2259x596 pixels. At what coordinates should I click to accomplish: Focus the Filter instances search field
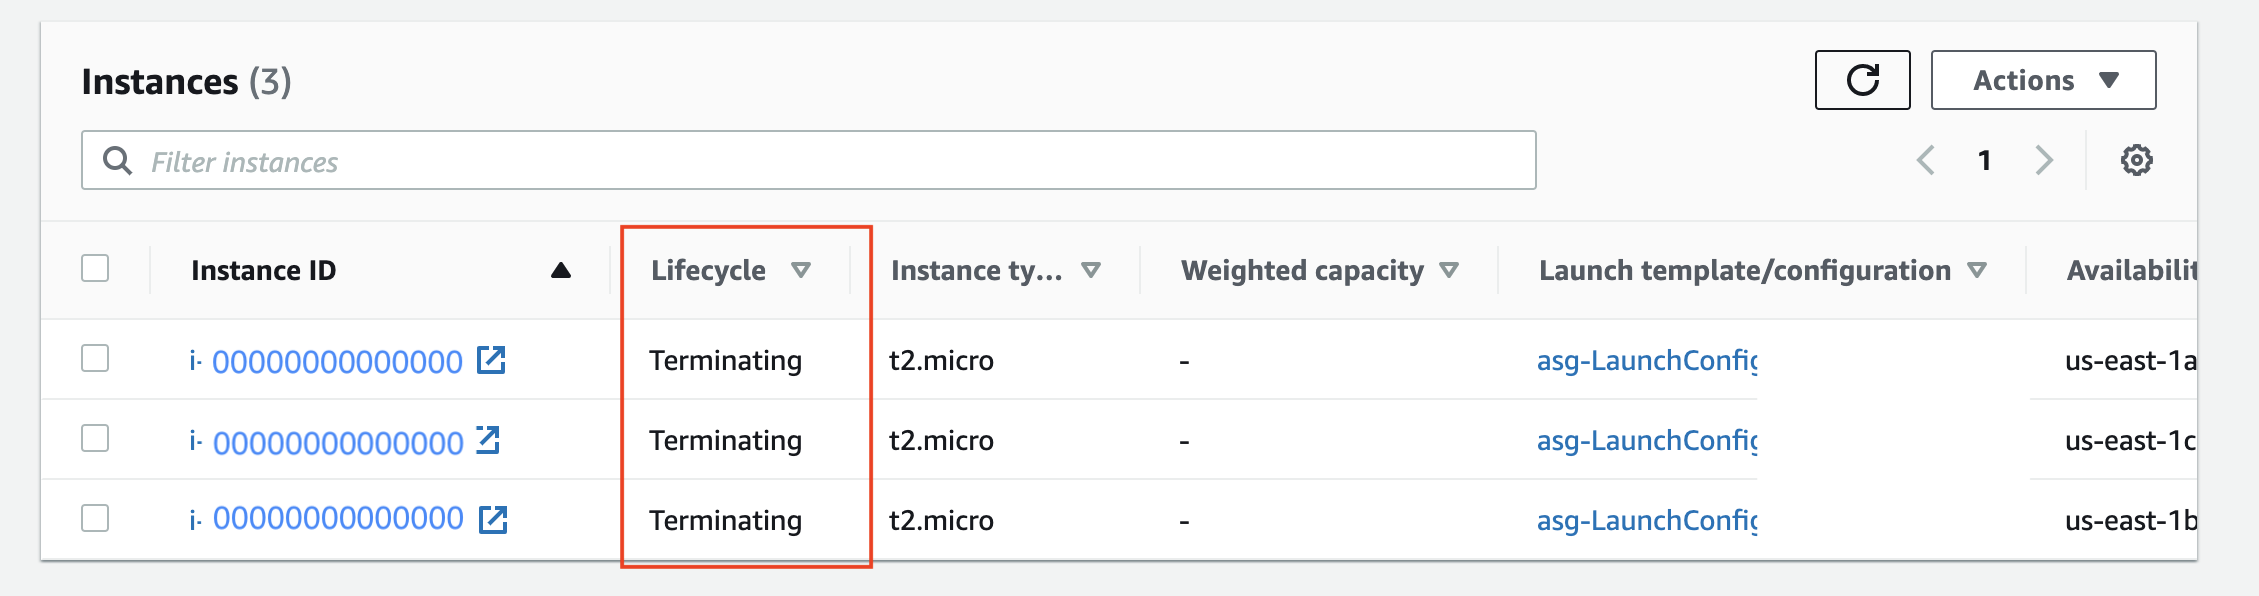pos(809,160)
